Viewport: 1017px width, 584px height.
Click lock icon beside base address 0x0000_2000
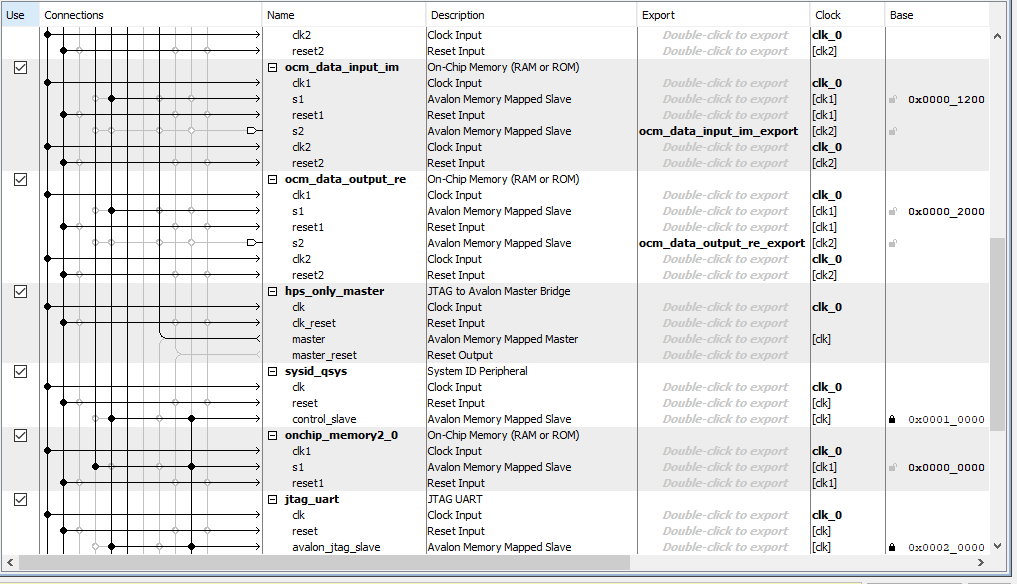(x=892, y=212)
